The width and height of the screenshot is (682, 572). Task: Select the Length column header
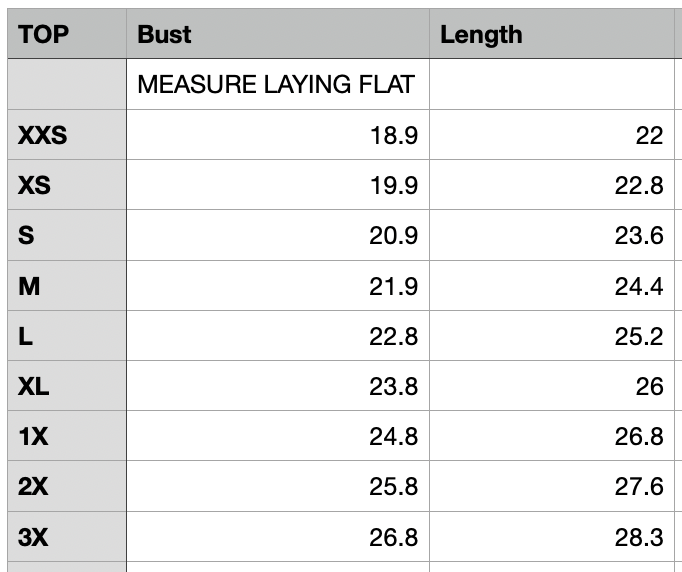click(x=552, y=33)
